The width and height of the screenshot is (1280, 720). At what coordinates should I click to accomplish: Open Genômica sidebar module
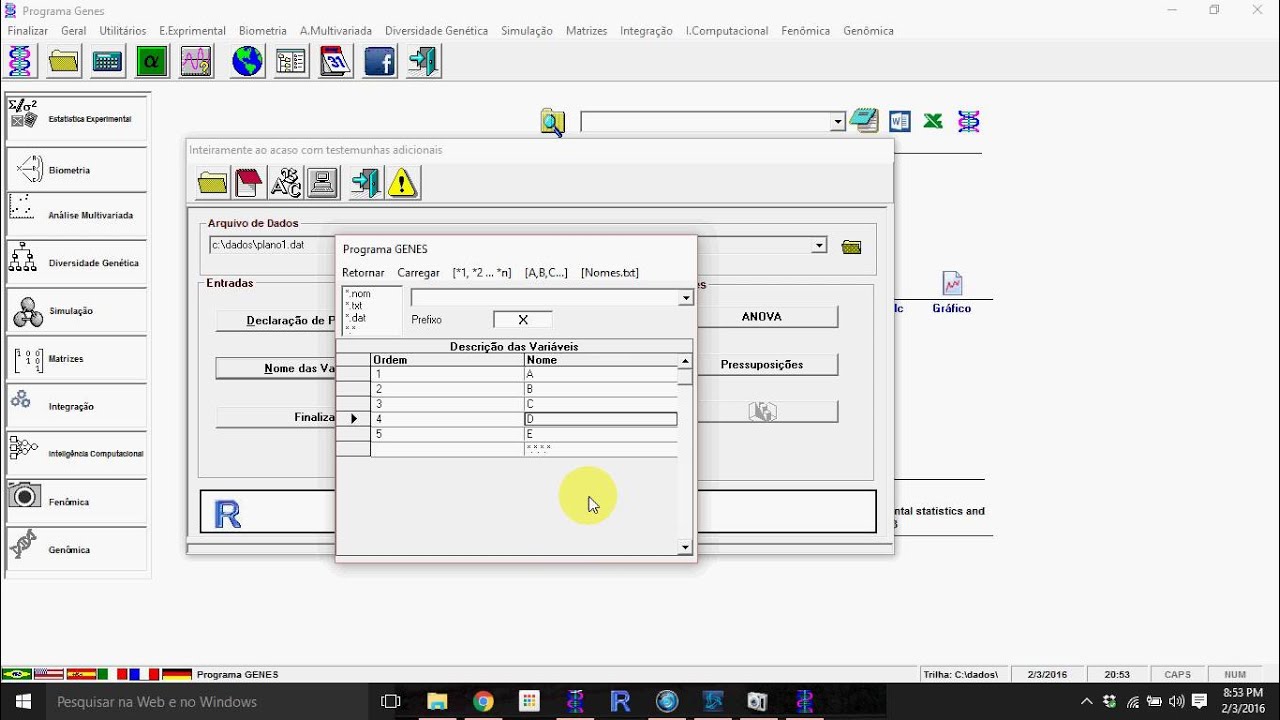tap(77, 550)
